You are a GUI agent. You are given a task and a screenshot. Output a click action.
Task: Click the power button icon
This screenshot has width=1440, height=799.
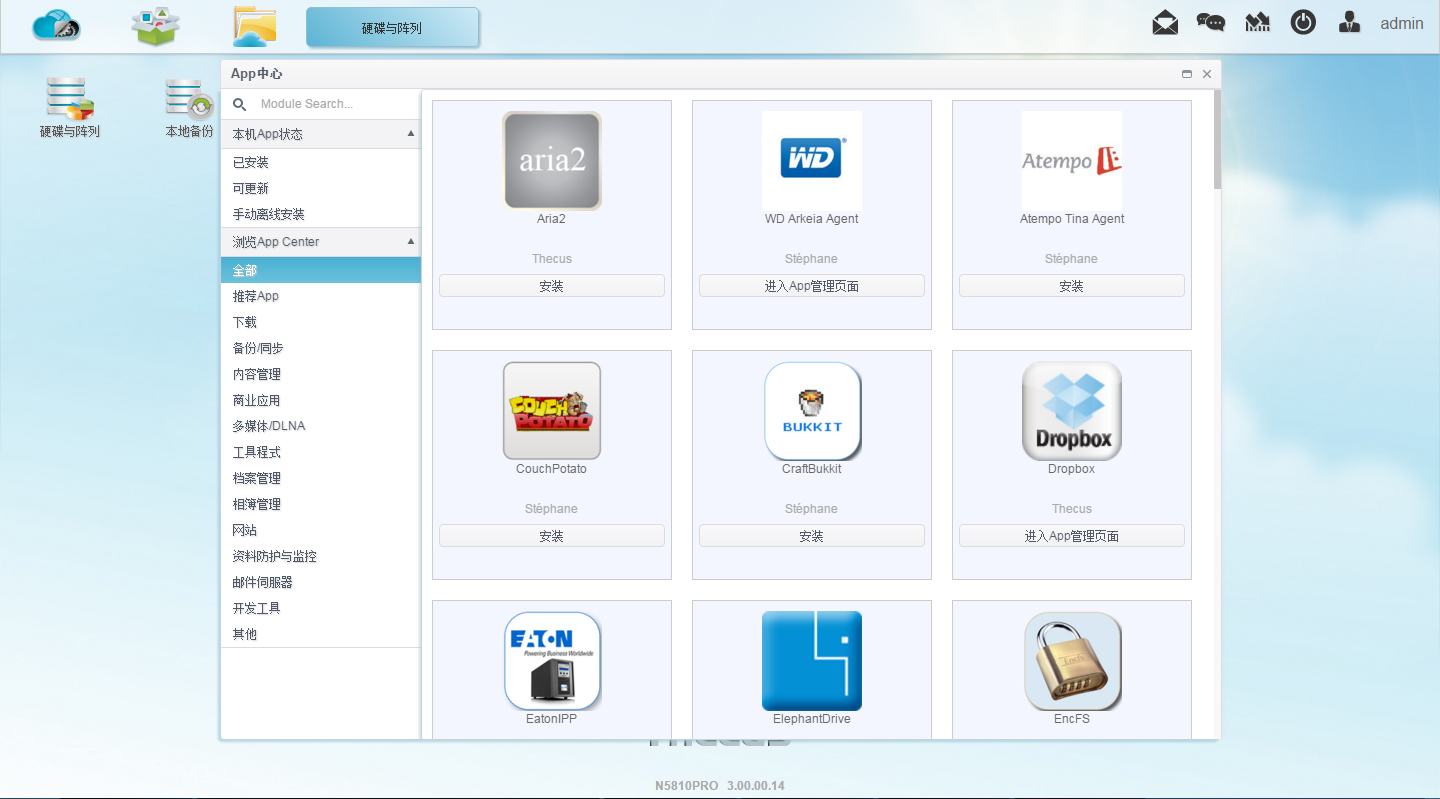[x=1303, y=23]
